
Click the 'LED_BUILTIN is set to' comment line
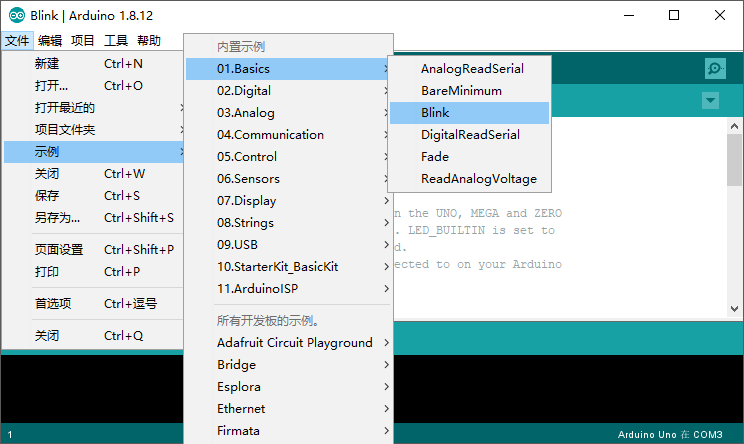(474, 231)
